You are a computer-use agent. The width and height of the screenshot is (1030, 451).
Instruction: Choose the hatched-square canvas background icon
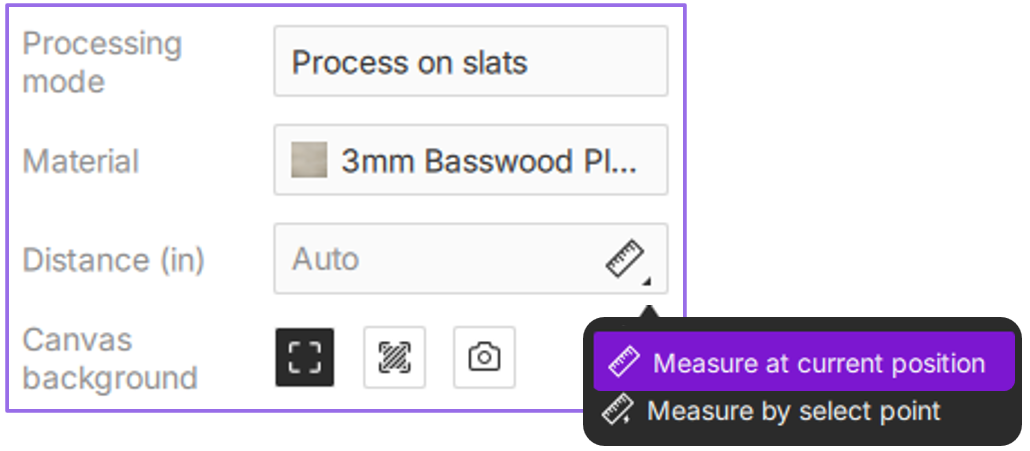point(394,357)
